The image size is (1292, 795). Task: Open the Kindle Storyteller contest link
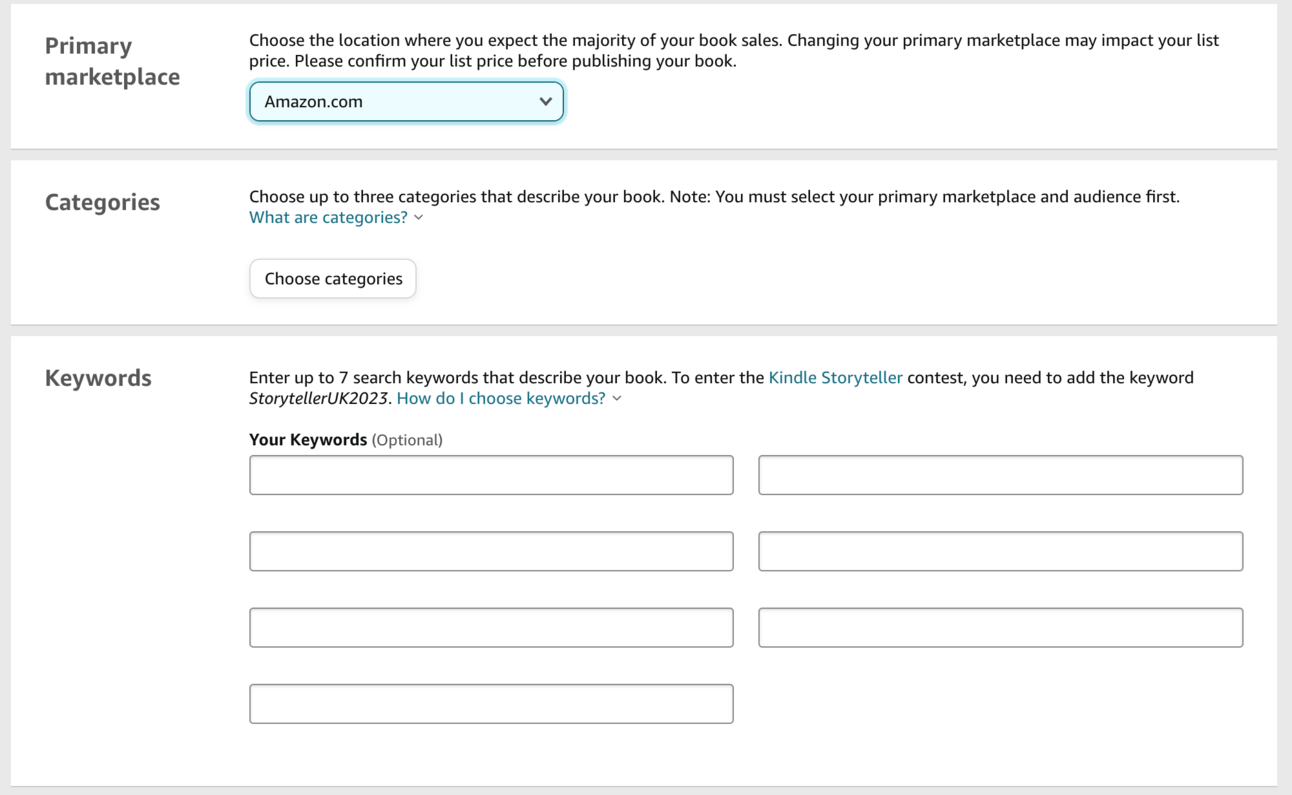click(835, 378)
